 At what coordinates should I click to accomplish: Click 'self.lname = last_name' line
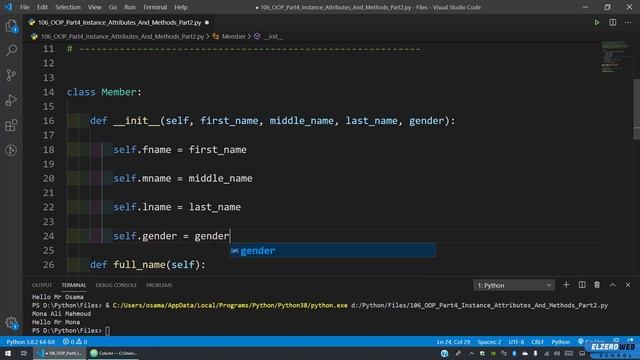[x=177, y=207]
